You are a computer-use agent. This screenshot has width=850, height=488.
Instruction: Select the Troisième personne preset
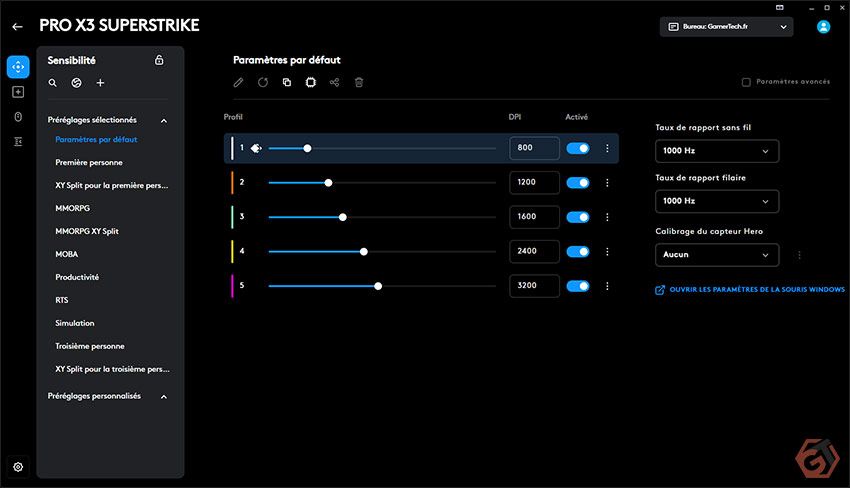(90, 346)
